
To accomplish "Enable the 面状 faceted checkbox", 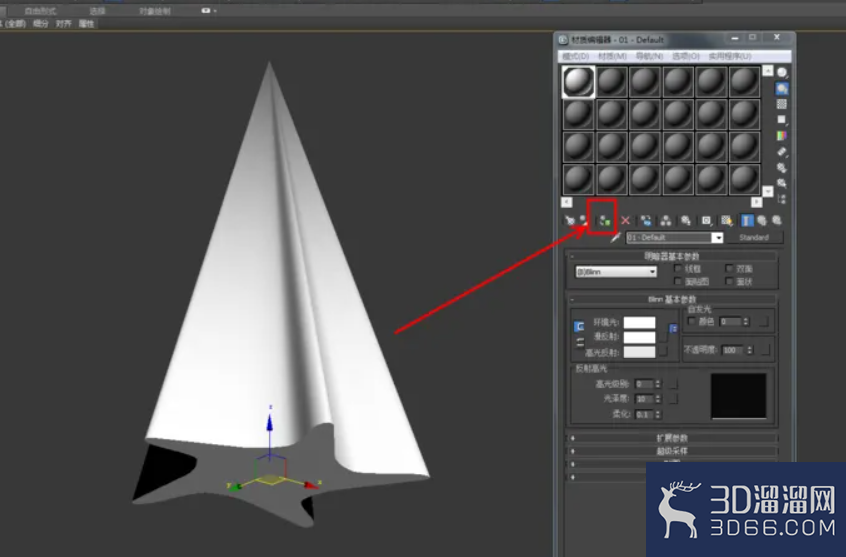I will click(x=729, y=281).
